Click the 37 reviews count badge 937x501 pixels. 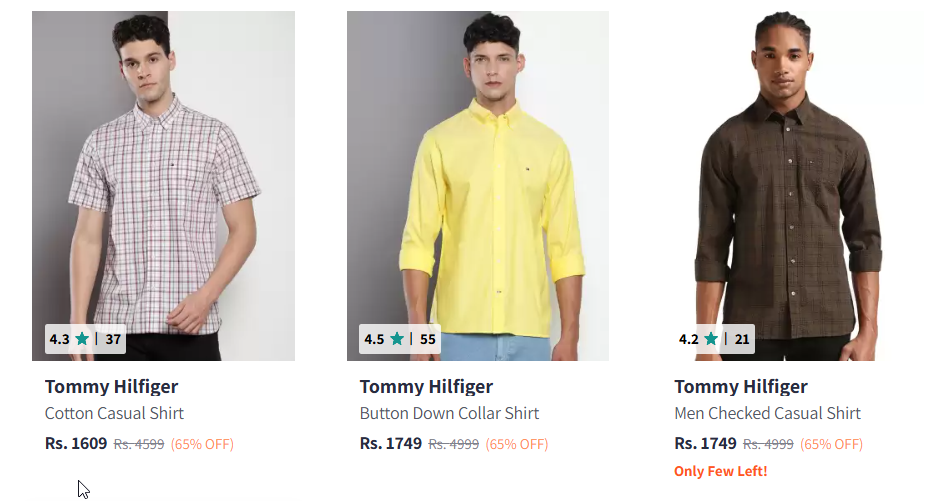tap(113, 339)
